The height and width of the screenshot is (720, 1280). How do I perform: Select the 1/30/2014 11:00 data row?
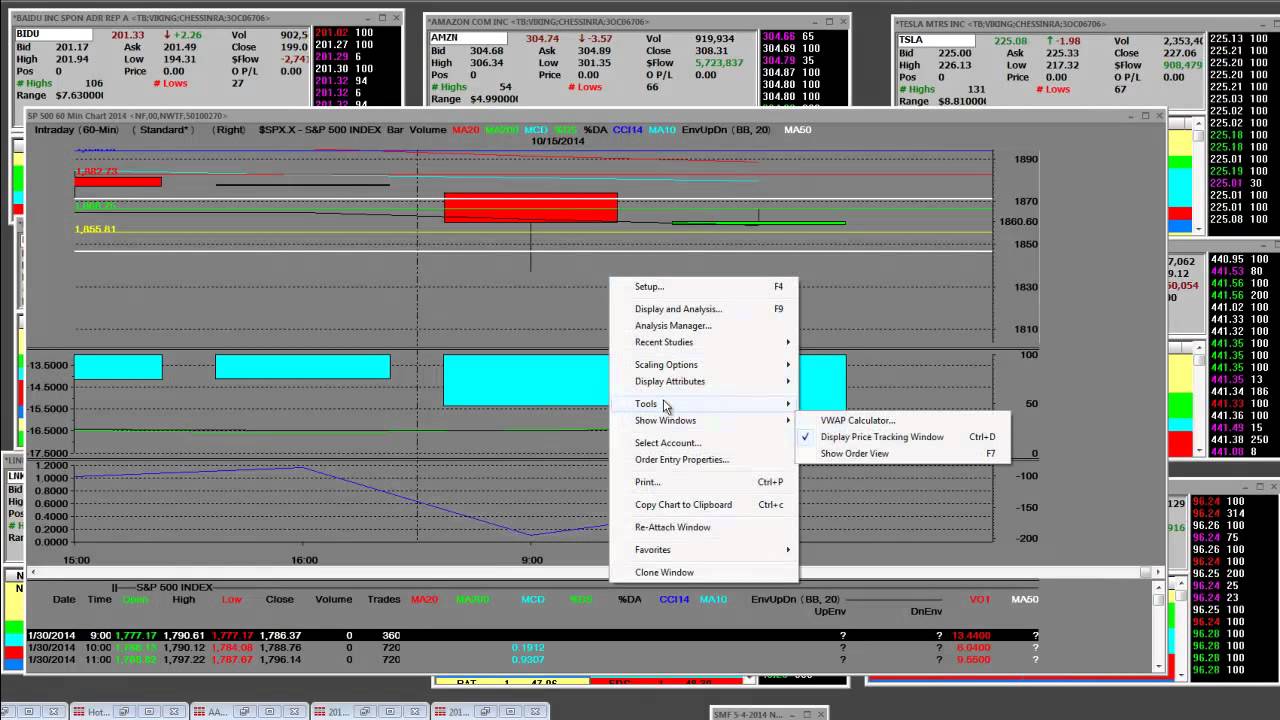[535, 659]
